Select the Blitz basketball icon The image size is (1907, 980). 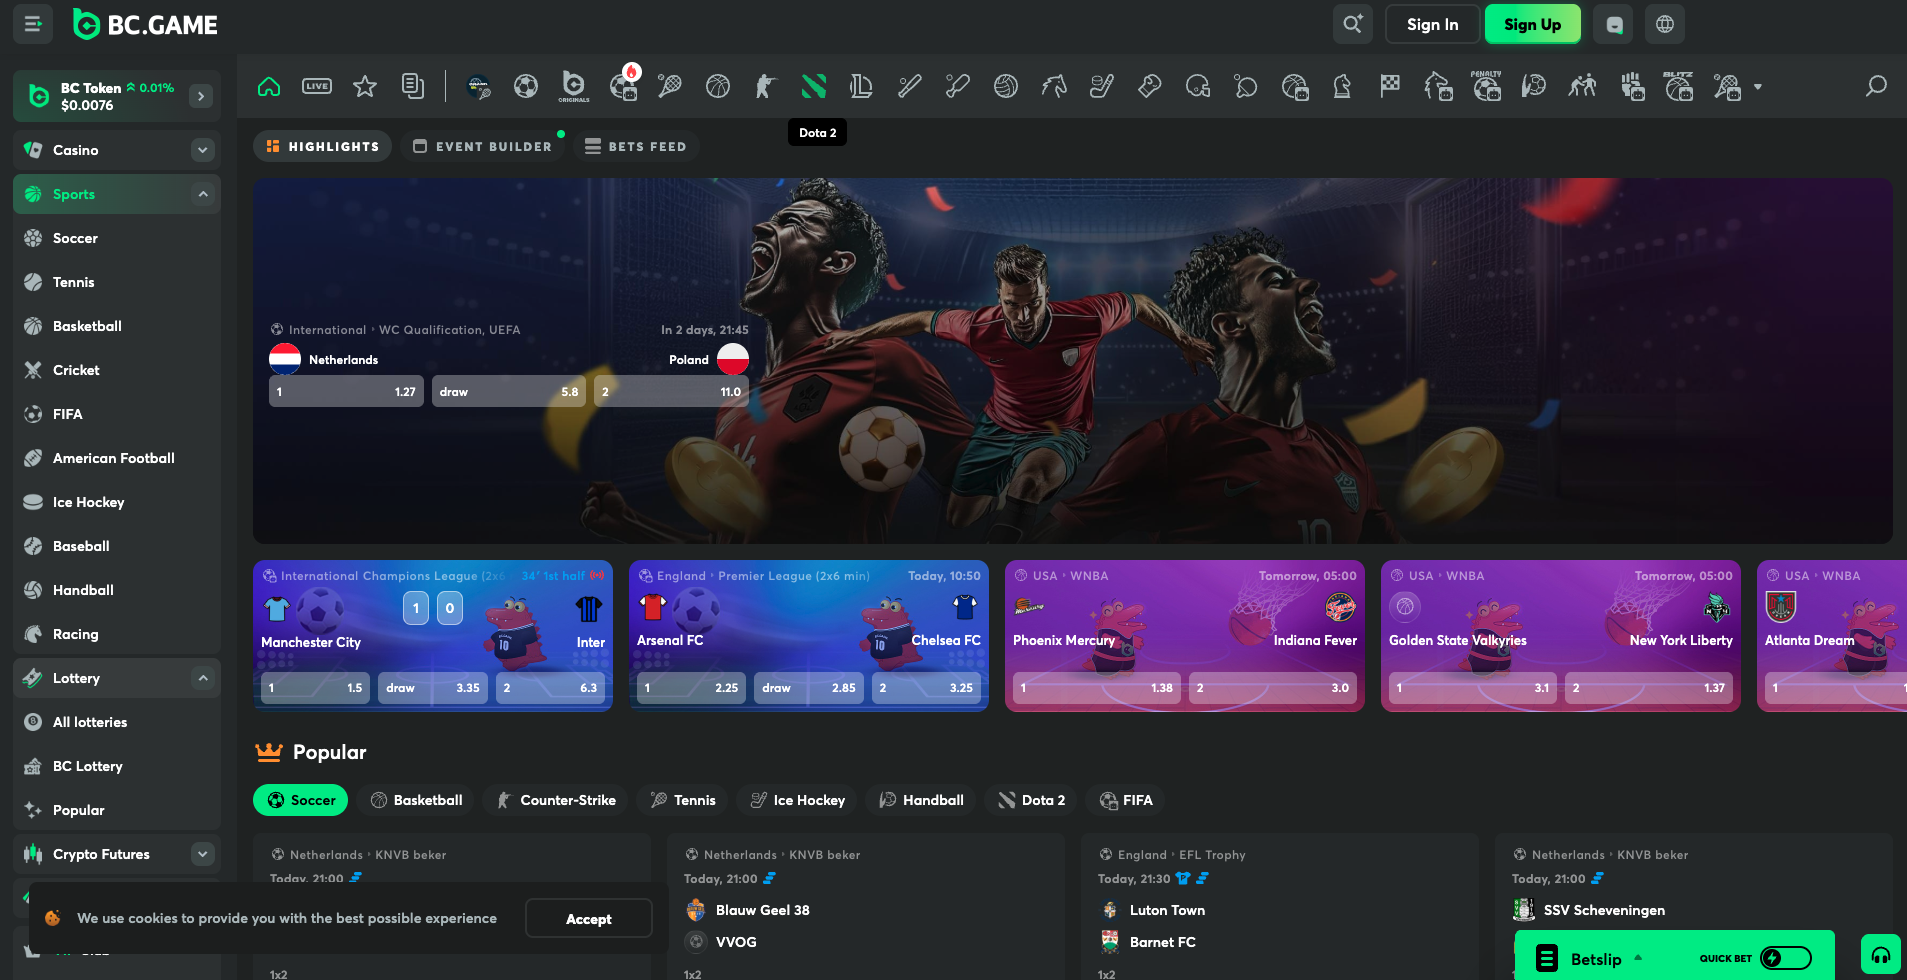[x=1678, y=86]
